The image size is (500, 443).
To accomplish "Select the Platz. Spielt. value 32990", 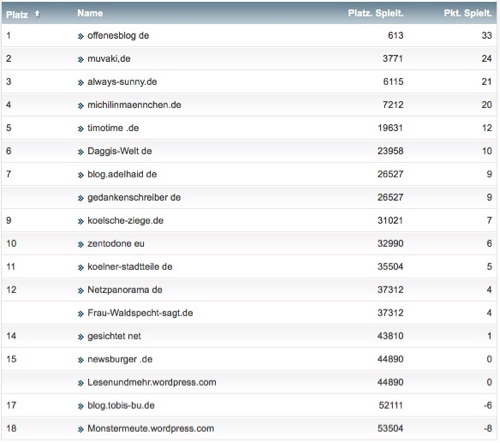I will pyautogui.click(x=390, y=244).
